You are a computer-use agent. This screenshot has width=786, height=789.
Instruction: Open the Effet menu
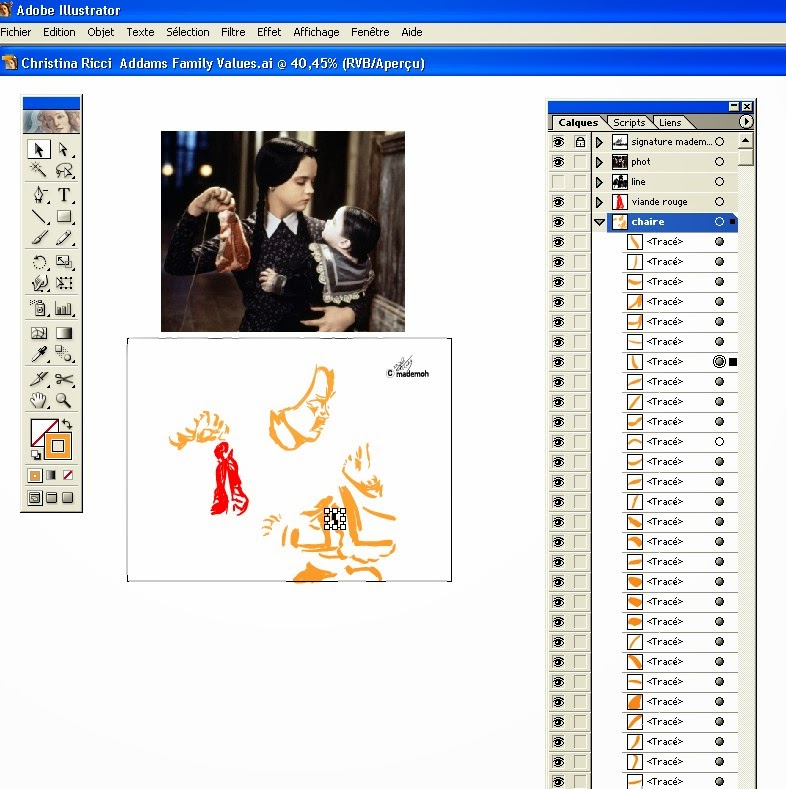(x=269, y=32)
